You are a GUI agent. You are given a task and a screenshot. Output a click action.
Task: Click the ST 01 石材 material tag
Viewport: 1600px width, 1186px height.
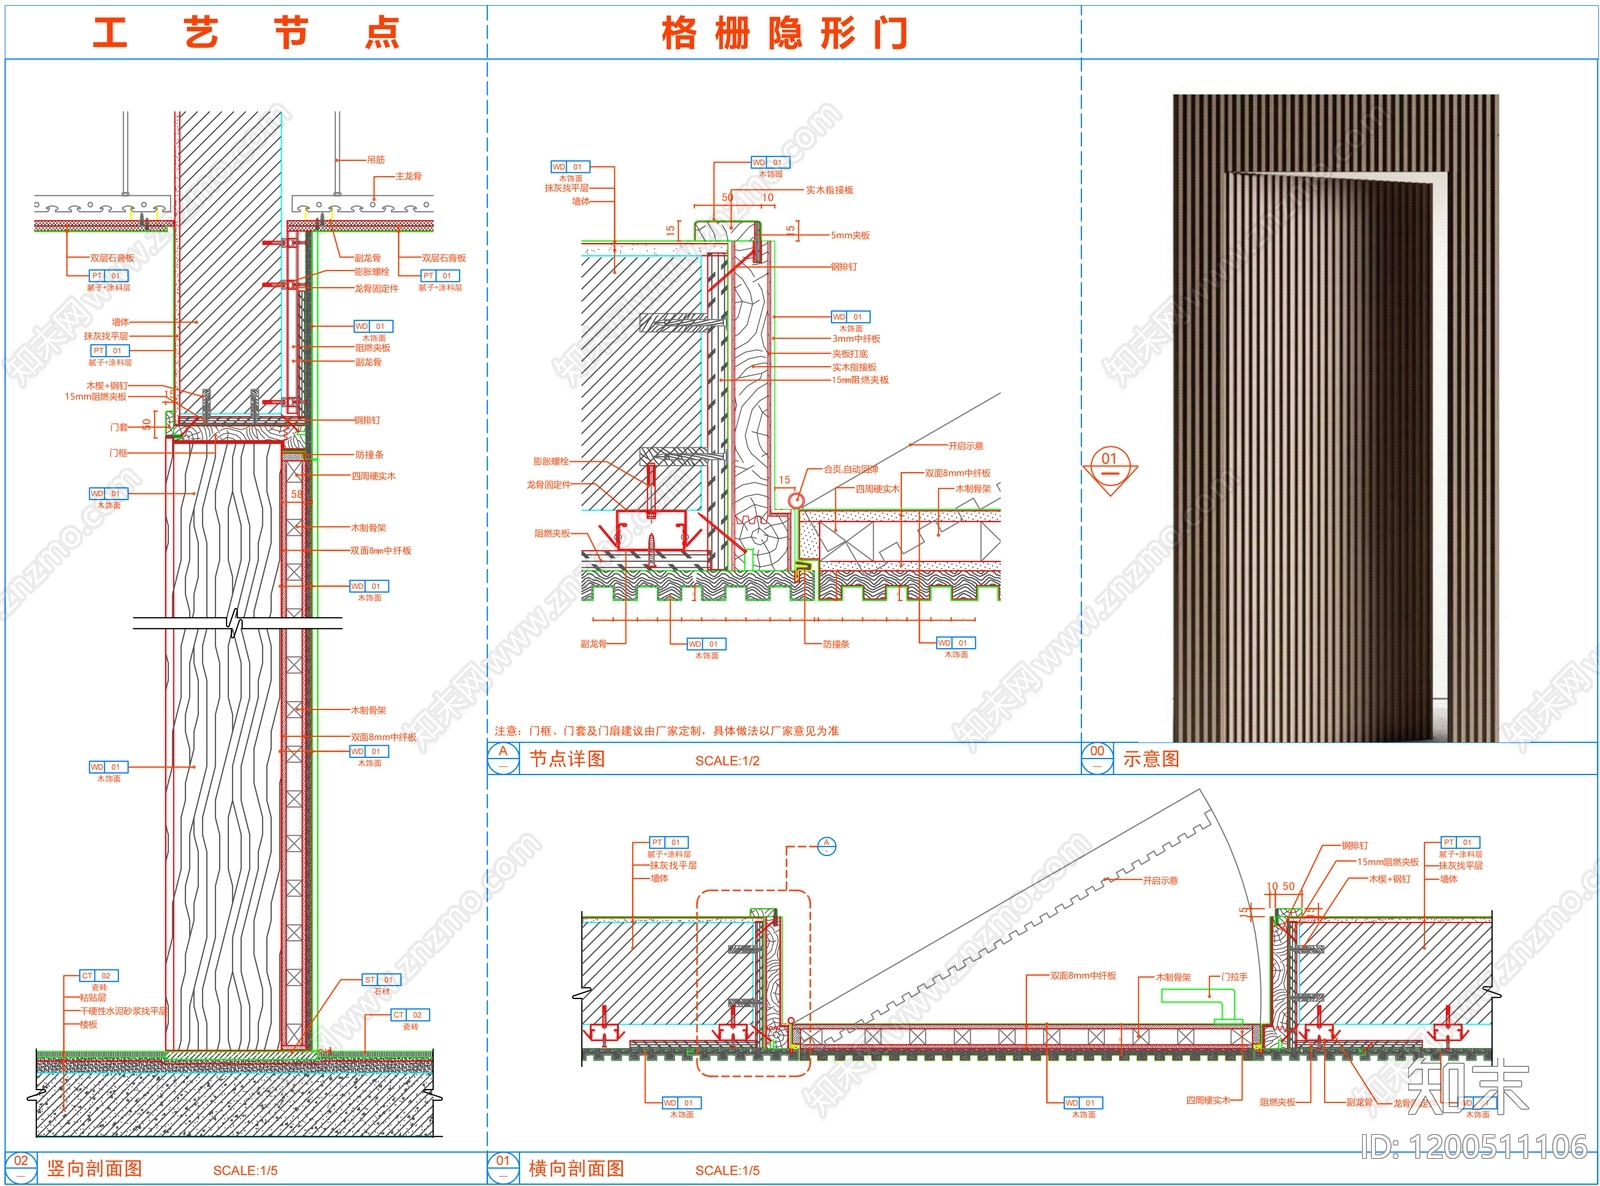click(x=381, y=985)
